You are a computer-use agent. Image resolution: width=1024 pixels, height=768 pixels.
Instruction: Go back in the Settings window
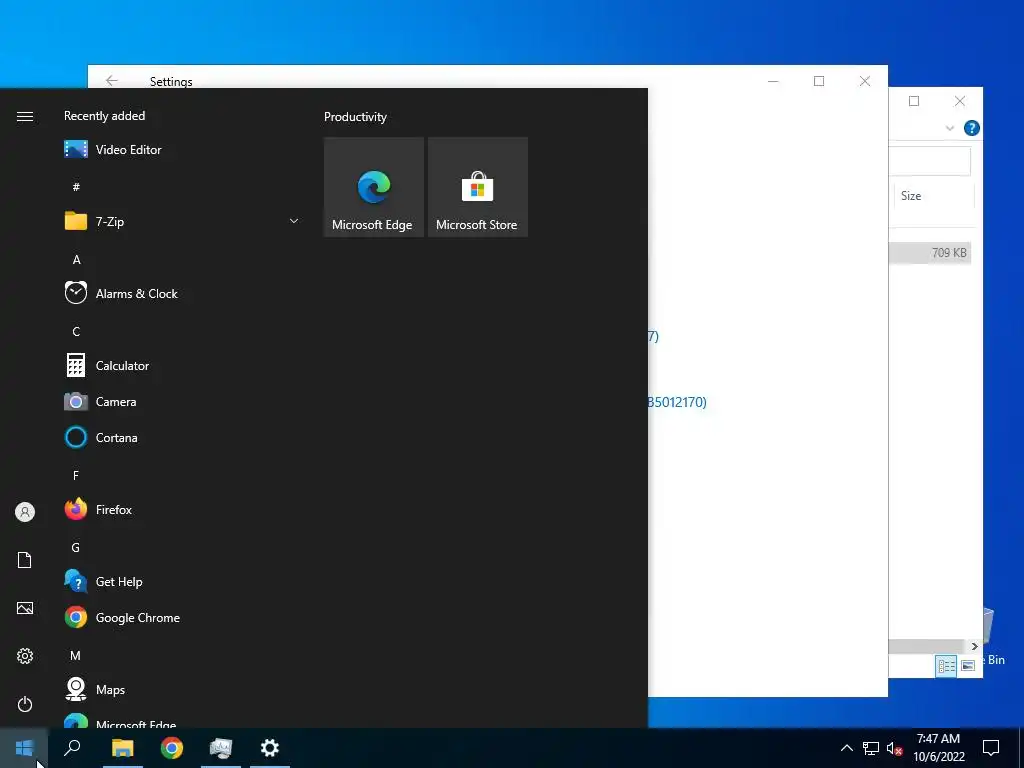coord(112,80)
